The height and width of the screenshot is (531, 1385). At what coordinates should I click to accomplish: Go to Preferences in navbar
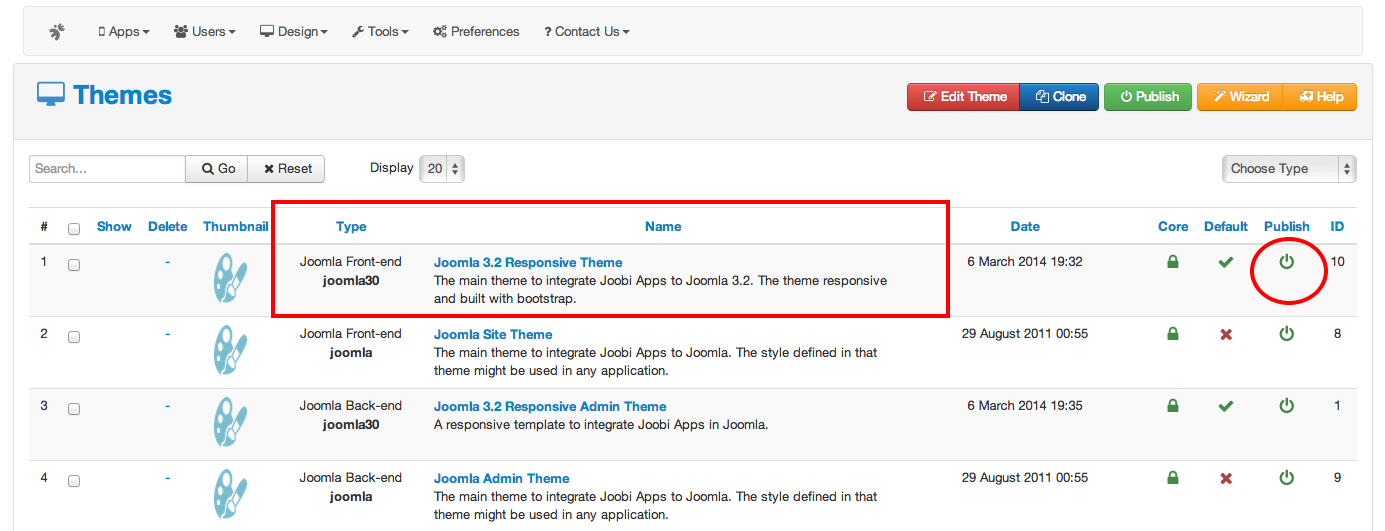tap(476, 32)
